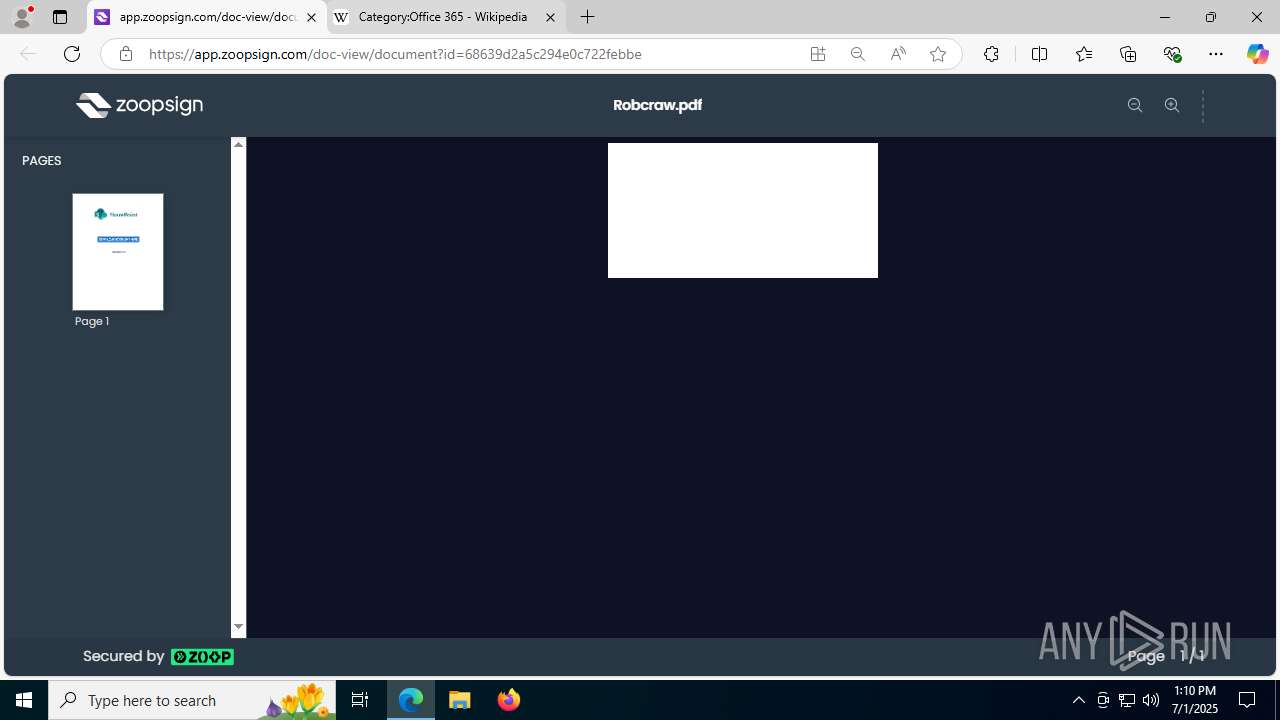This screenshot has width=1280, height=720.
Task: Open a new browser tab
Action: pos(588,17)
